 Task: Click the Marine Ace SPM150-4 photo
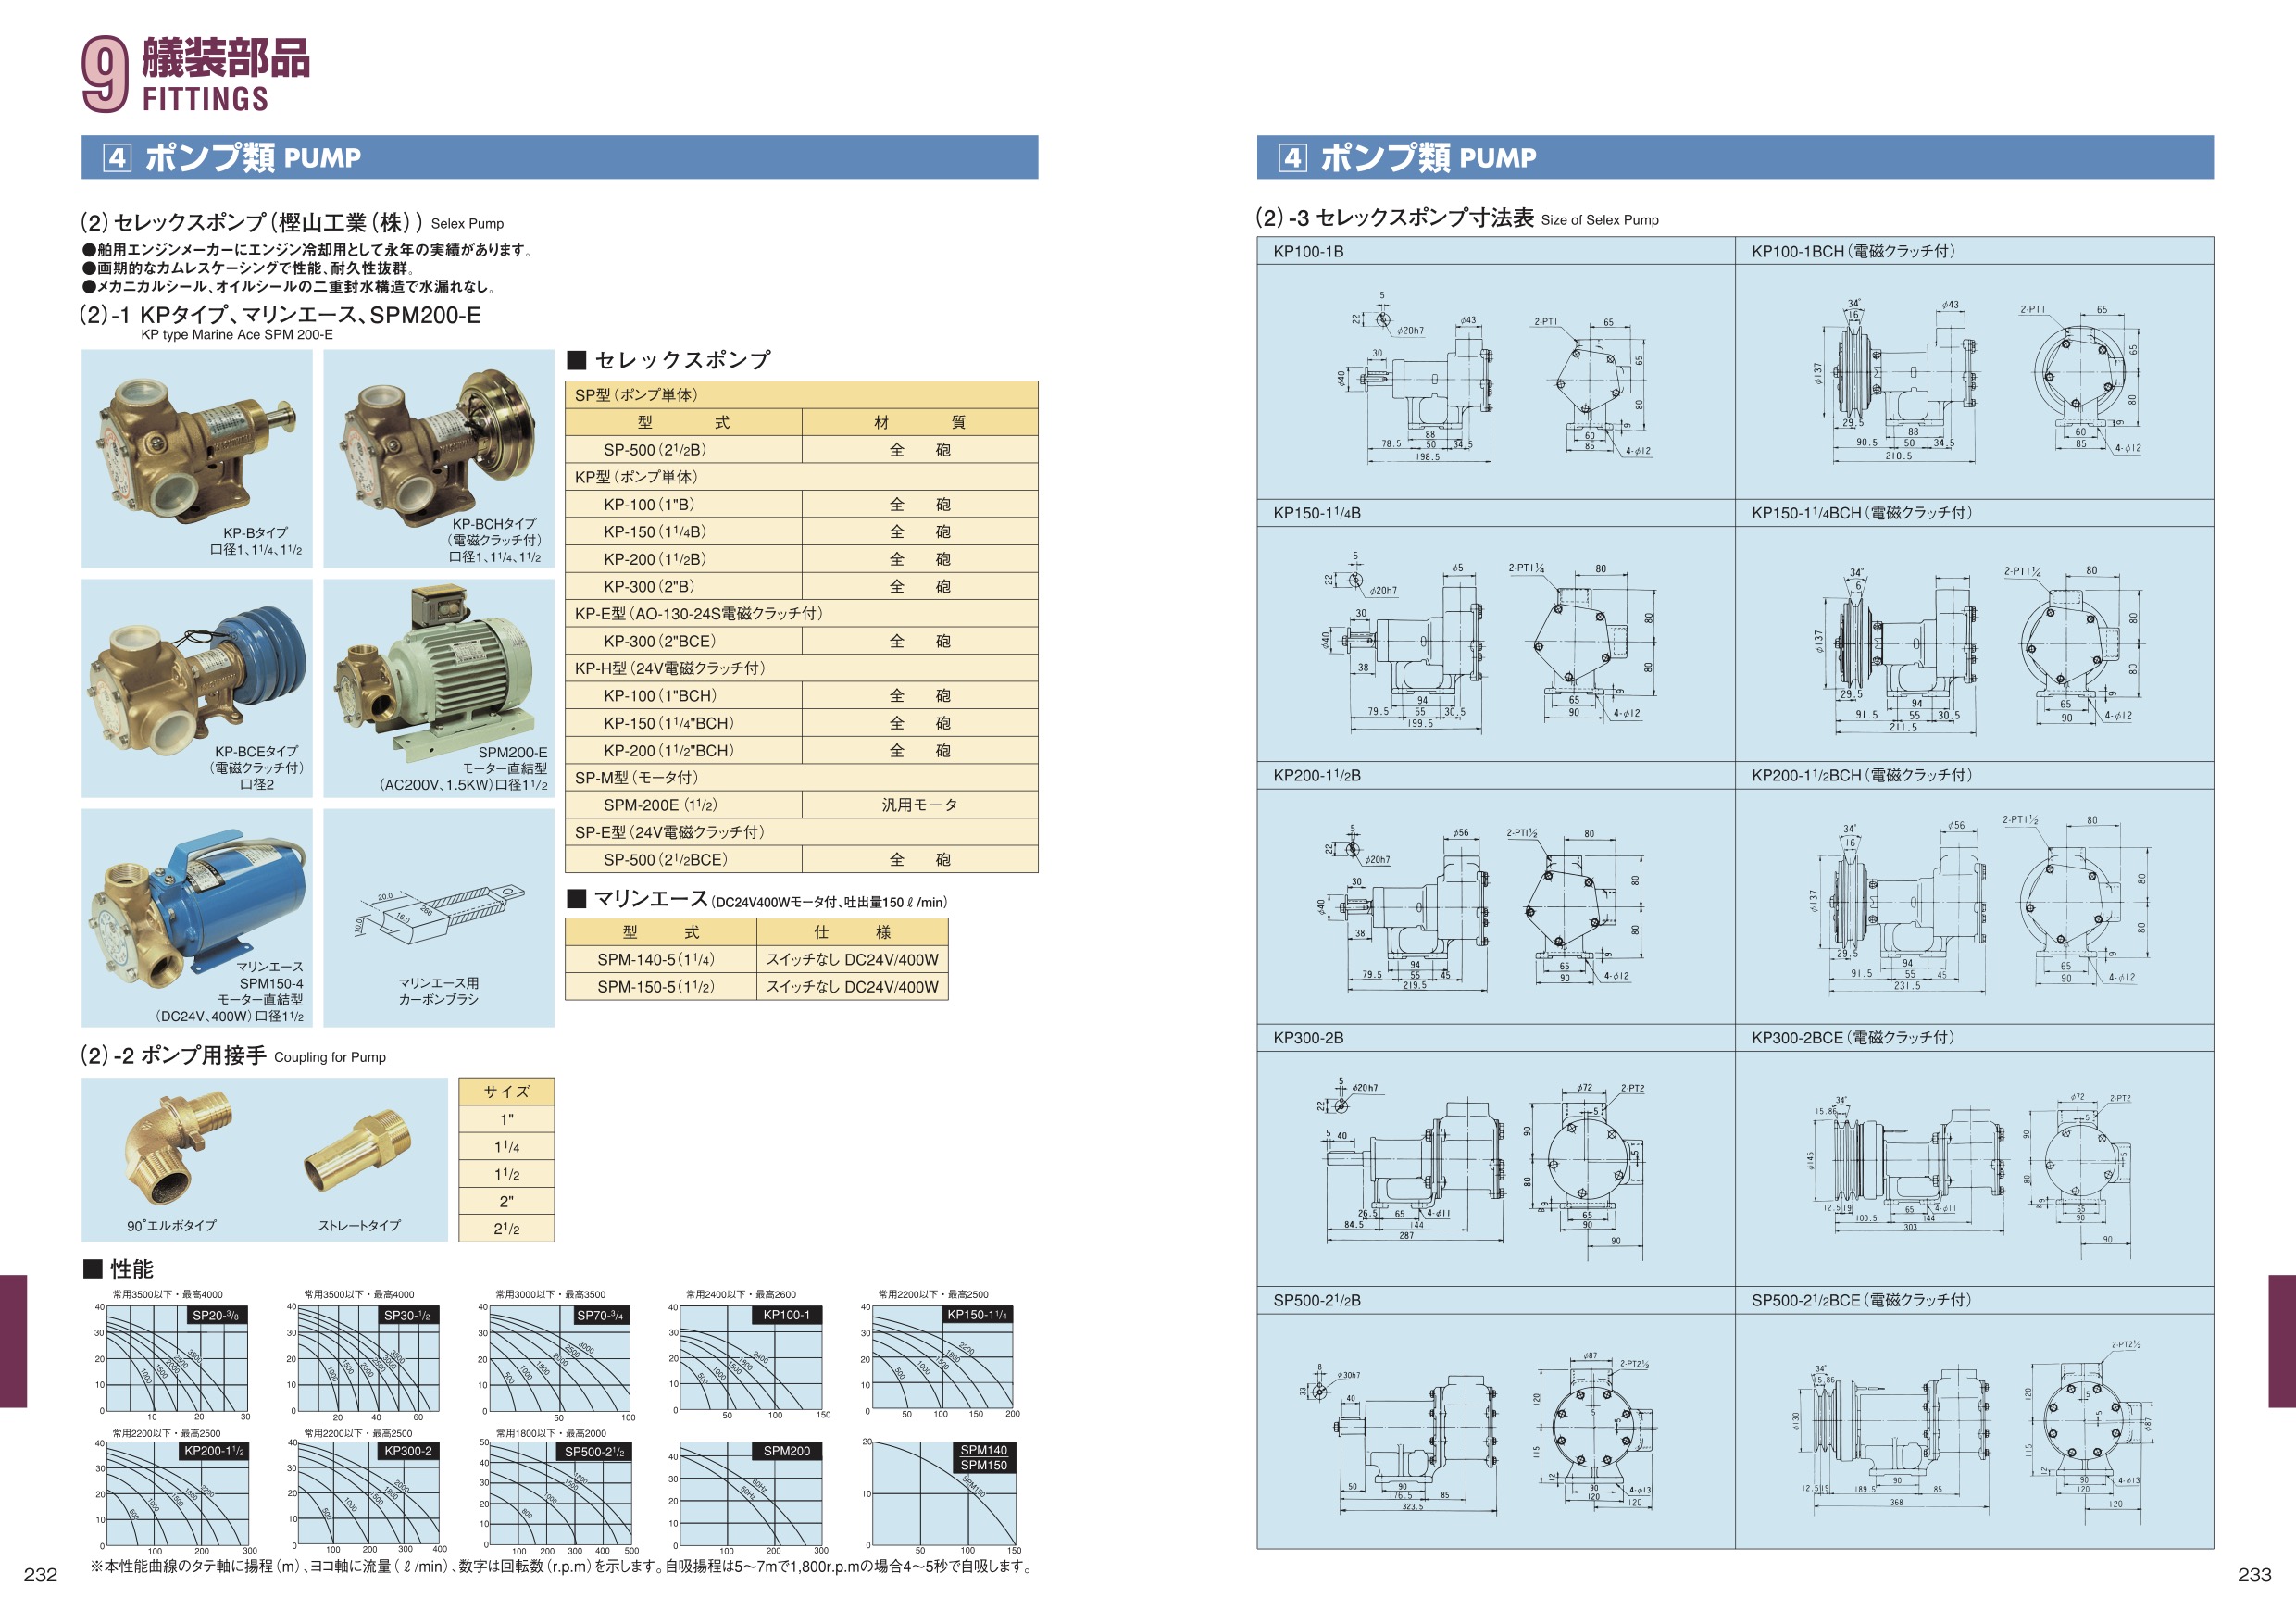pyautogui.click(x=197, y=918)
